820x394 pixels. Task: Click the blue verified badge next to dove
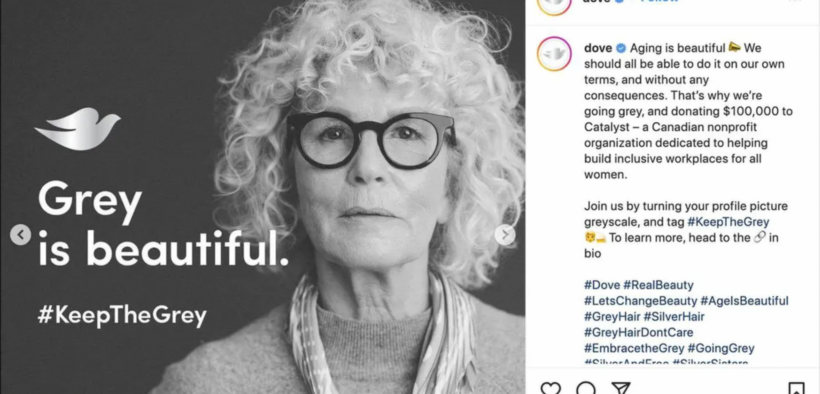coord(621,48)
